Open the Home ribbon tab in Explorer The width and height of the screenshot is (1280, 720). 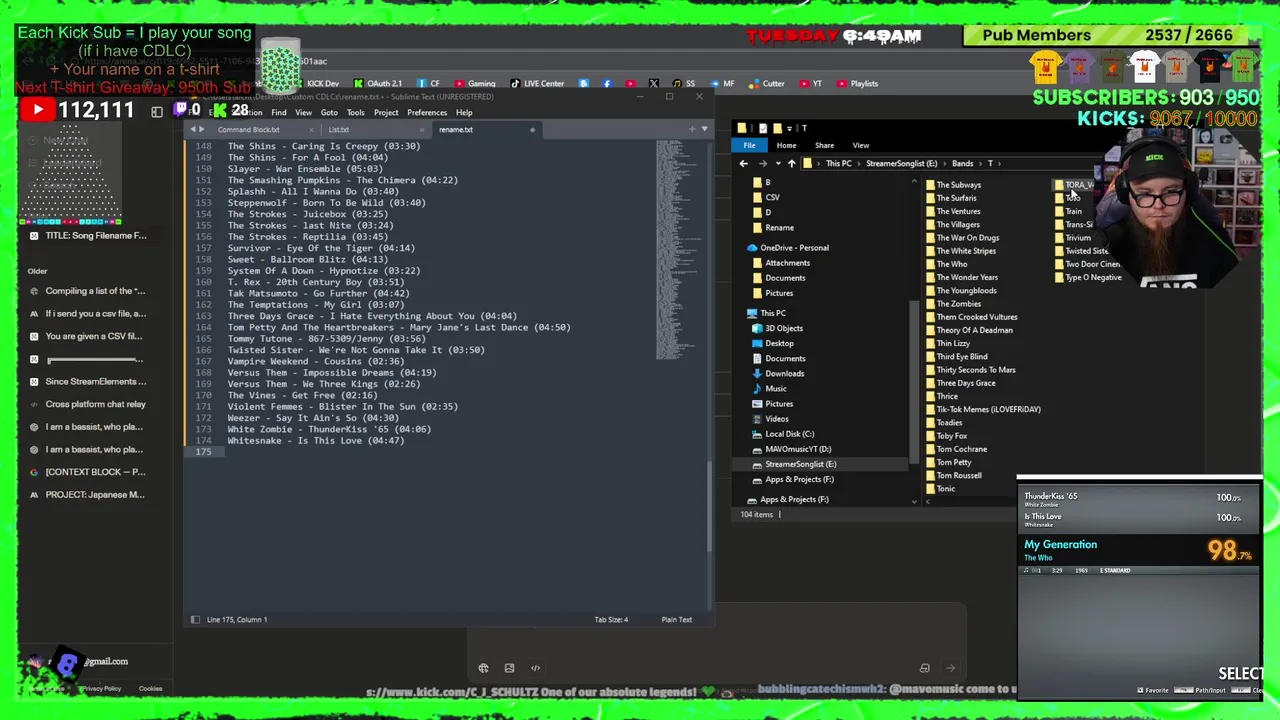(786, 145)
